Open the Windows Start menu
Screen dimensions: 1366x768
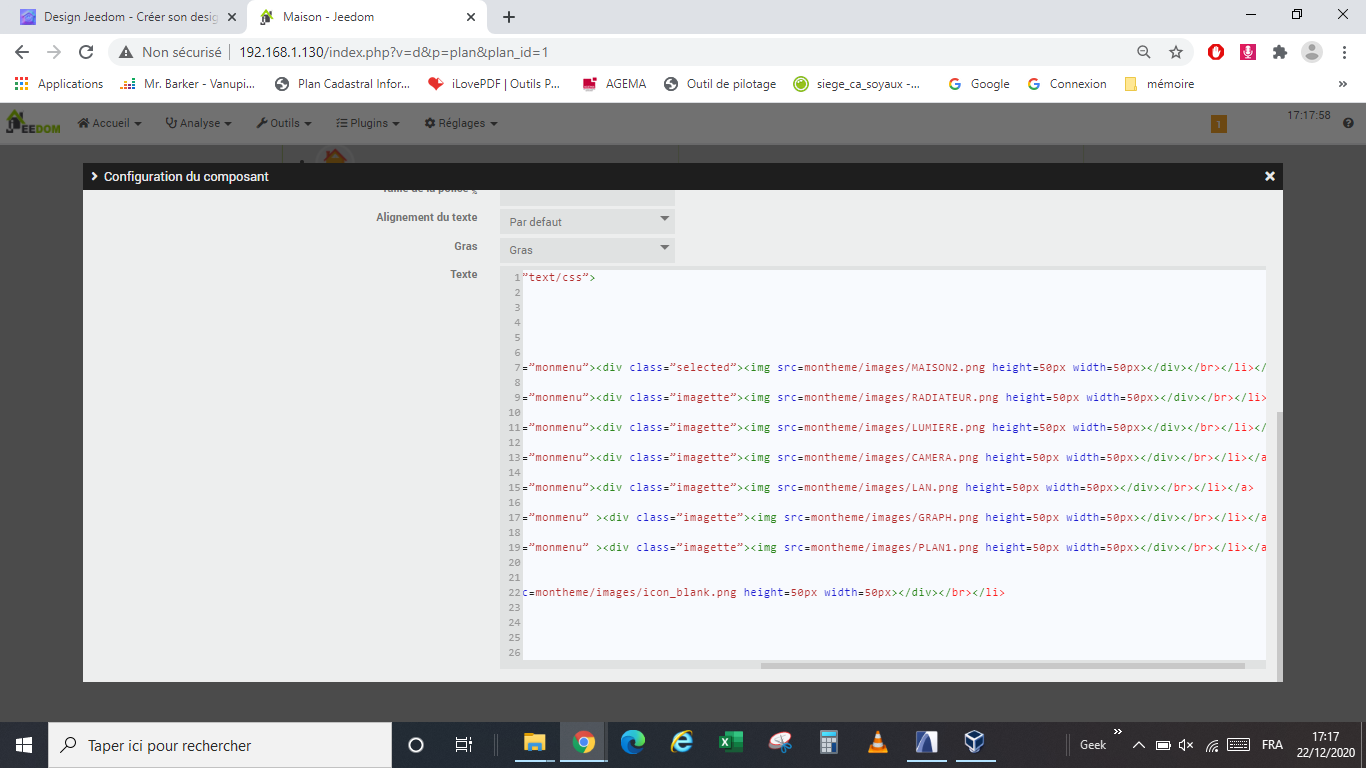[x=24, y=745]
